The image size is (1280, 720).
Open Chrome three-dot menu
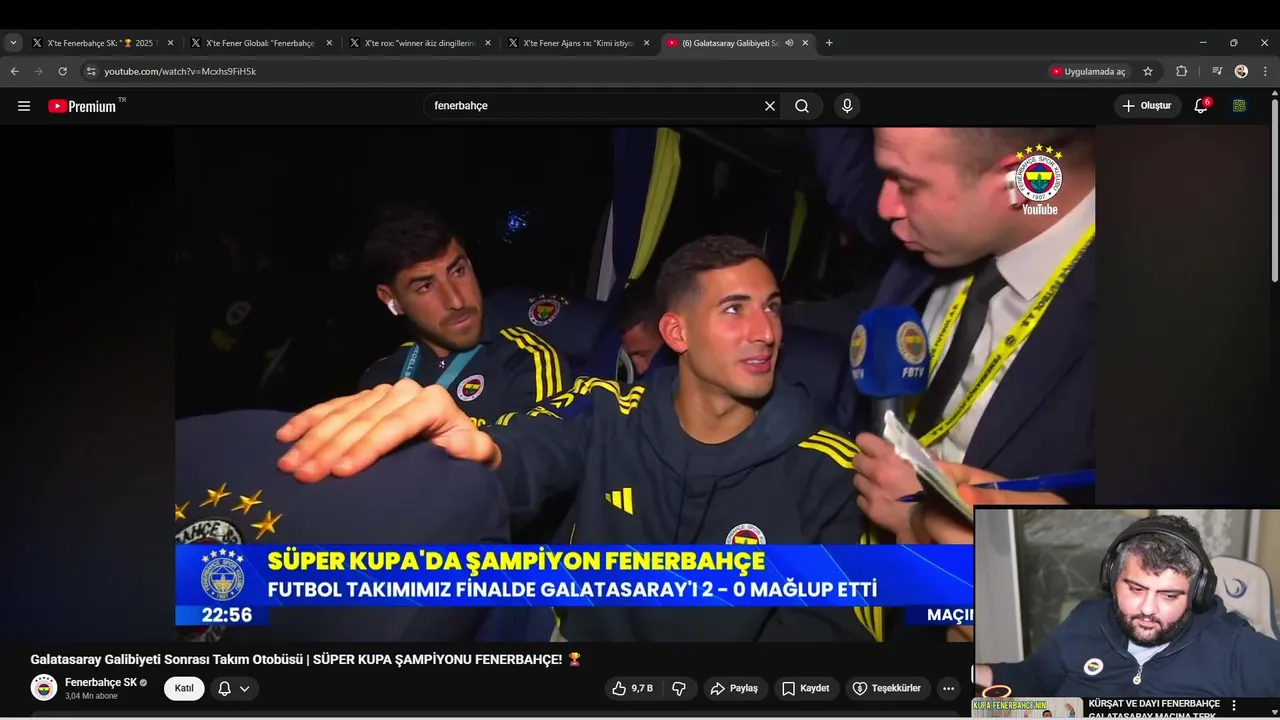pyautogui.click(x=1265, y=71)
